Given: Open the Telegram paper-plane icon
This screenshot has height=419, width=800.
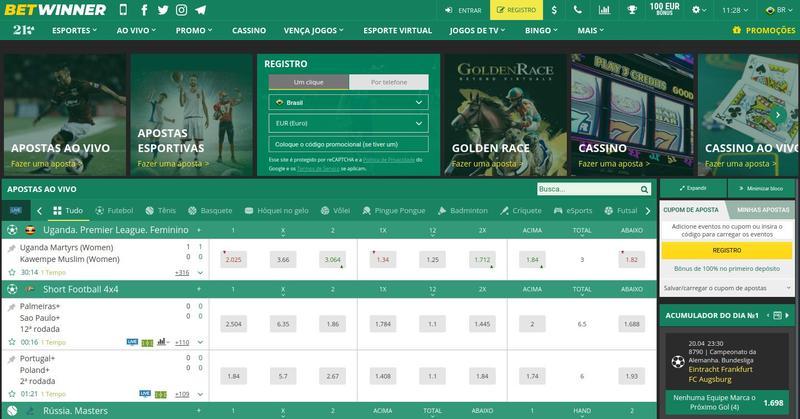Looking at the screenshot, I should (x=201, y=10).
